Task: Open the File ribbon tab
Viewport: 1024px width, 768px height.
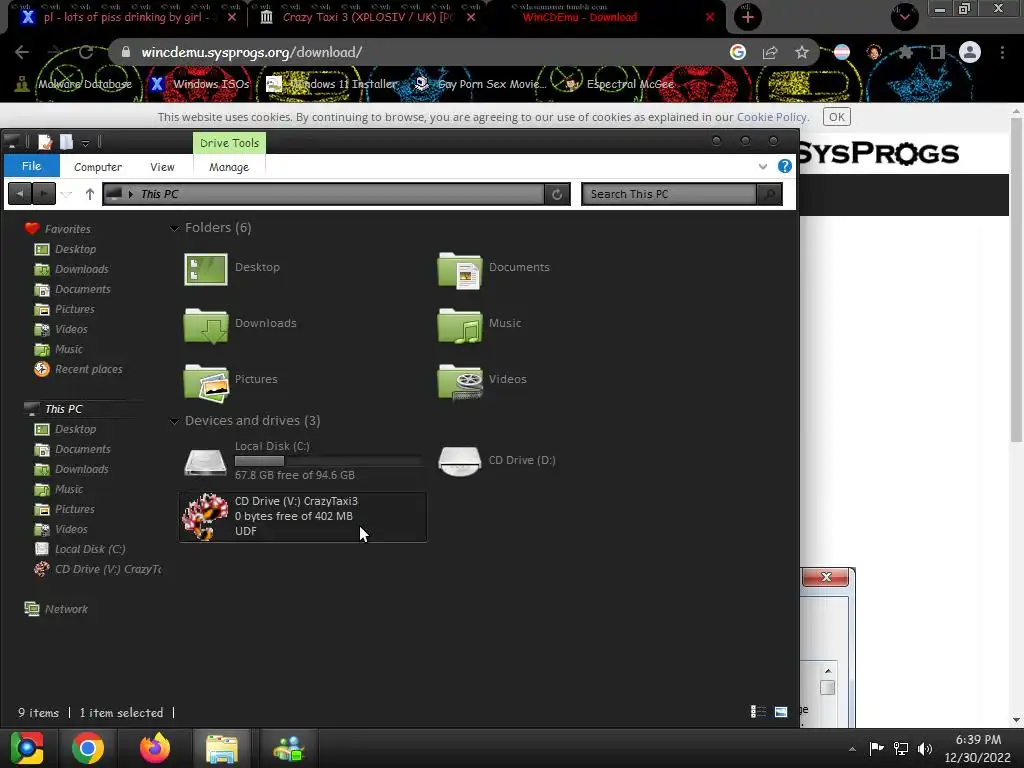Action: coord(31,166)
